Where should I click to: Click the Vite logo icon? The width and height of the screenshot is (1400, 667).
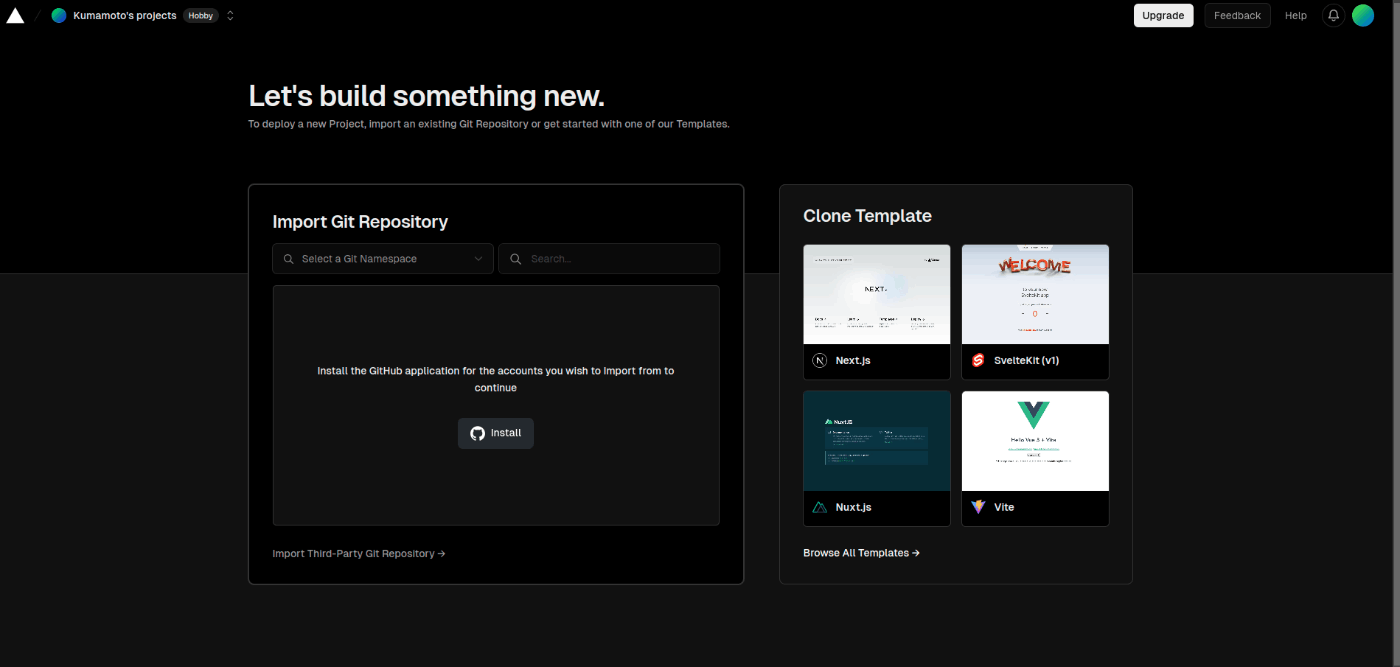coord(978,507)
